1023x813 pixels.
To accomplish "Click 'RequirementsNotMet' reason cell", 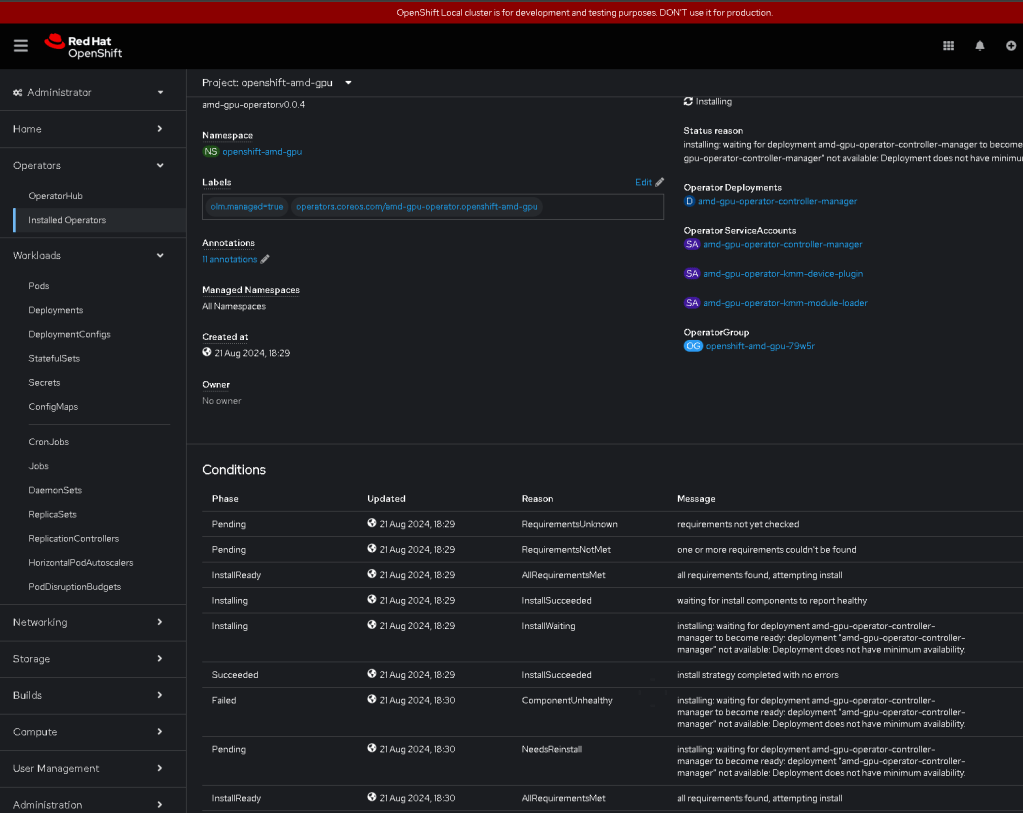I will coord(566,549).
